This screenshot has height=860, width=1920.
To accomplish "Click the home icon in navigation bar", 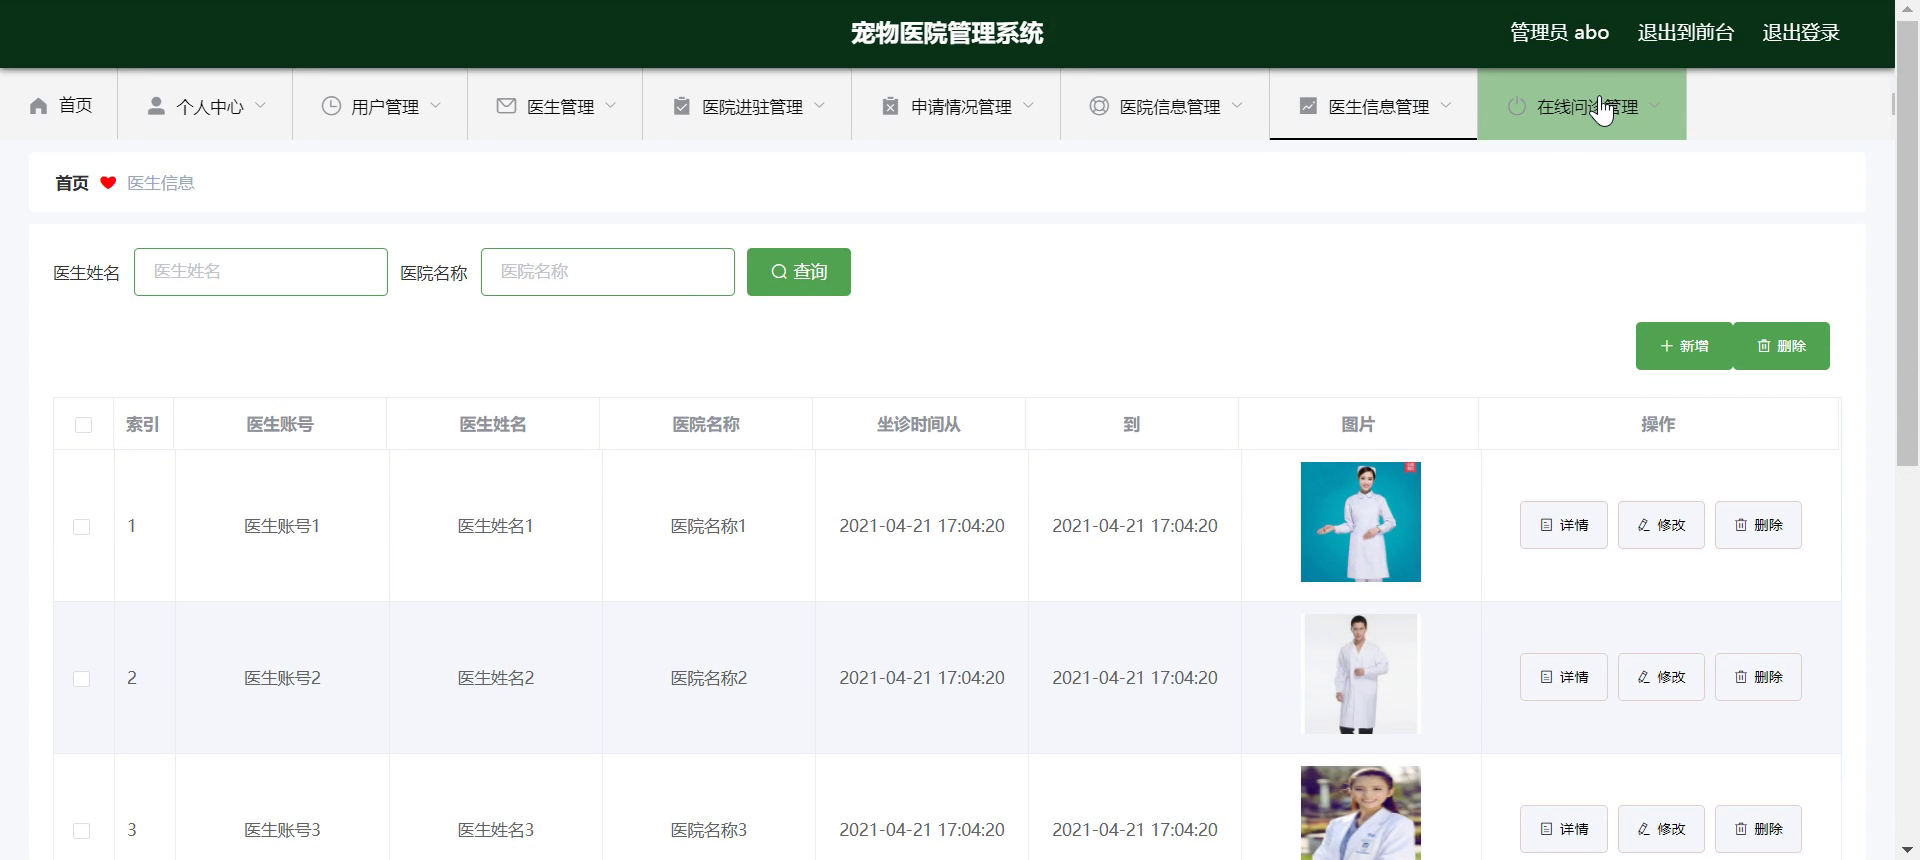I will (x=38, y=106).
